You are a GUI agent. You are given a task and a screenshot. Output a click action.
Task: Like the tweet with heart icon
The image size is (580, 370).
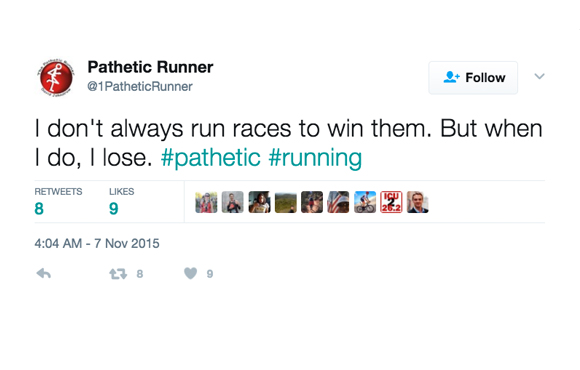190,273
